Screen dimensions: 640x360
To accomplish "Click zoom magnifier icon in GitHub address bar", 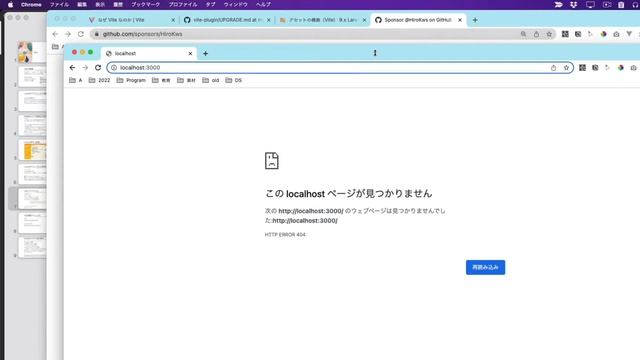I will [x=523, y=34].
